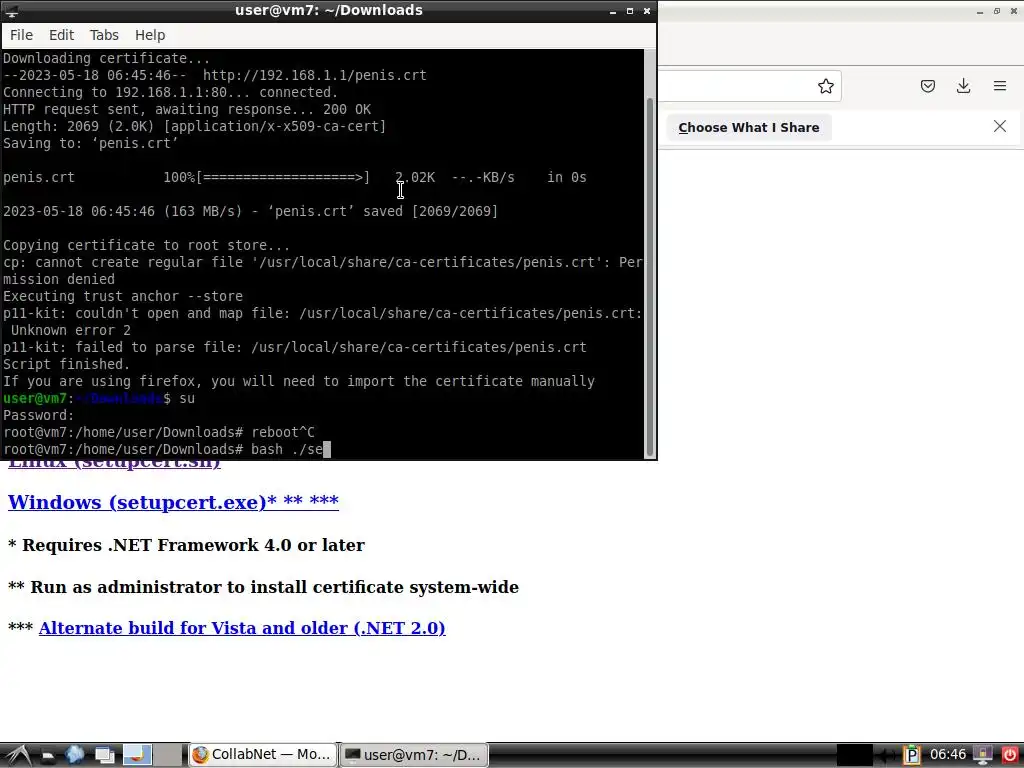1024x768 pixels.
Task: Open the Windows (setupcert.exe) download link
Action: tap(173, 502)
